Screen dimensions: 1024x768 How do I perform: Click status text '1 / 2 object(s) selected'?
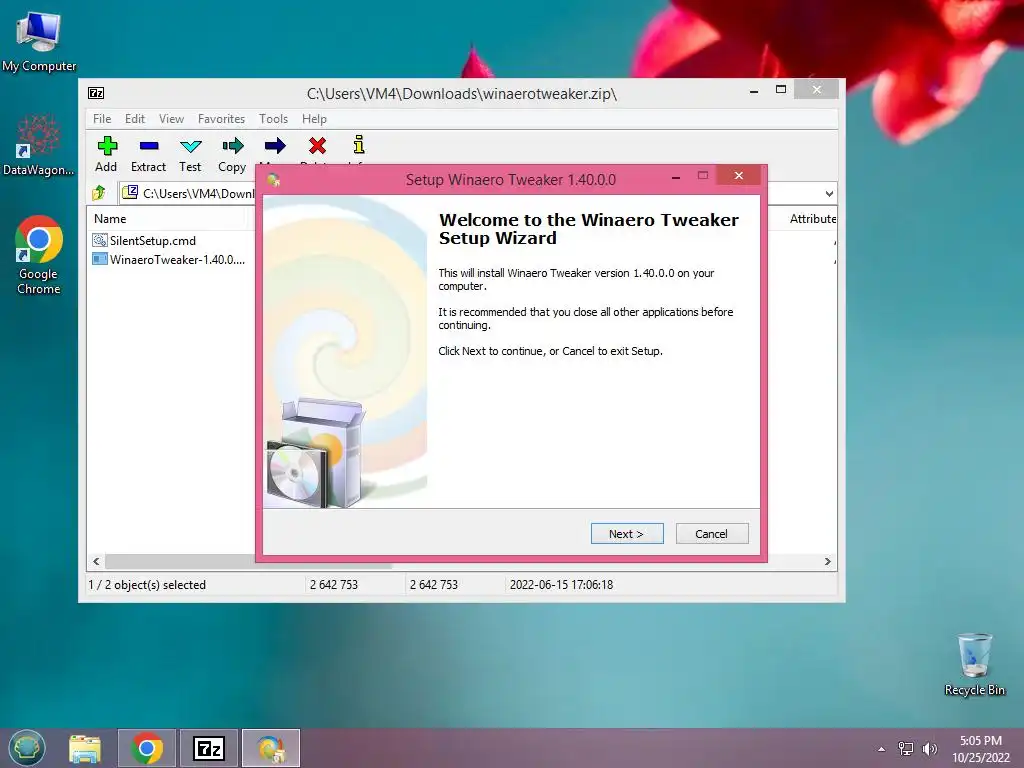coord(147,584)
